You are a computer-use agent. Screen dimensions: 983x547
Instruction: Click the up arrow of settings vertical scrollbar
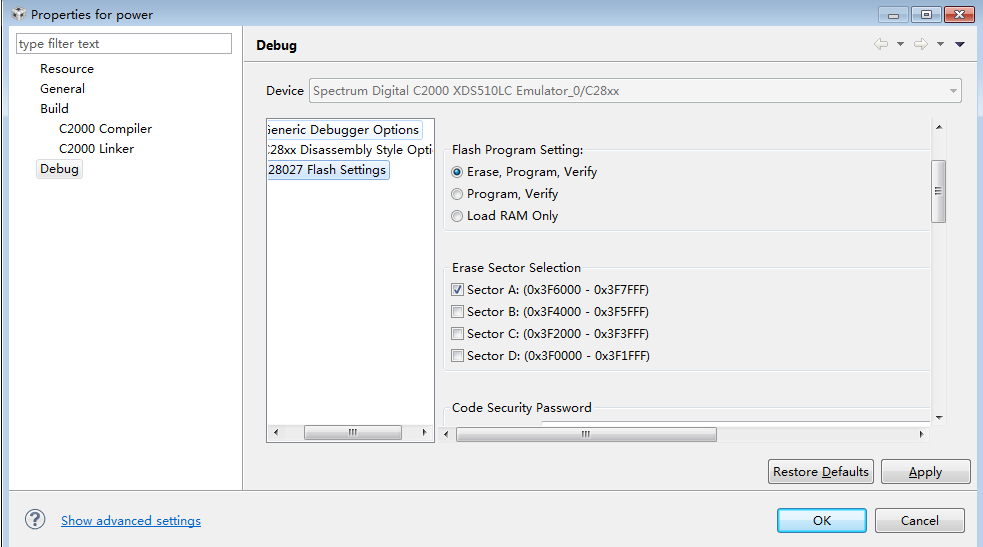tap(938, 127)
